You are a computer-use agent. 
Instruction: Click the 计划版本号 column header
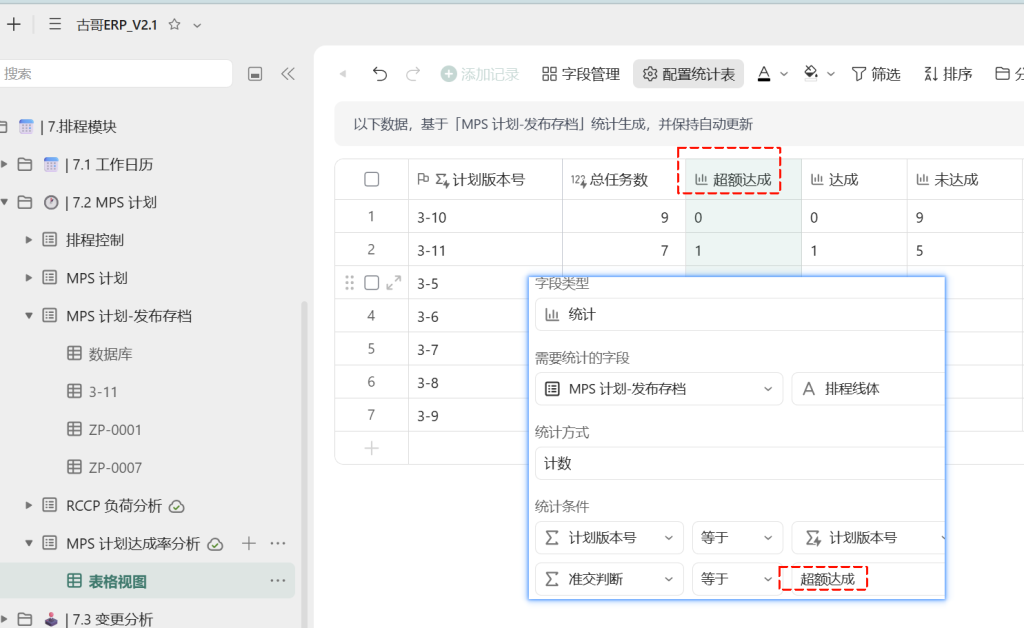[485, 180]
